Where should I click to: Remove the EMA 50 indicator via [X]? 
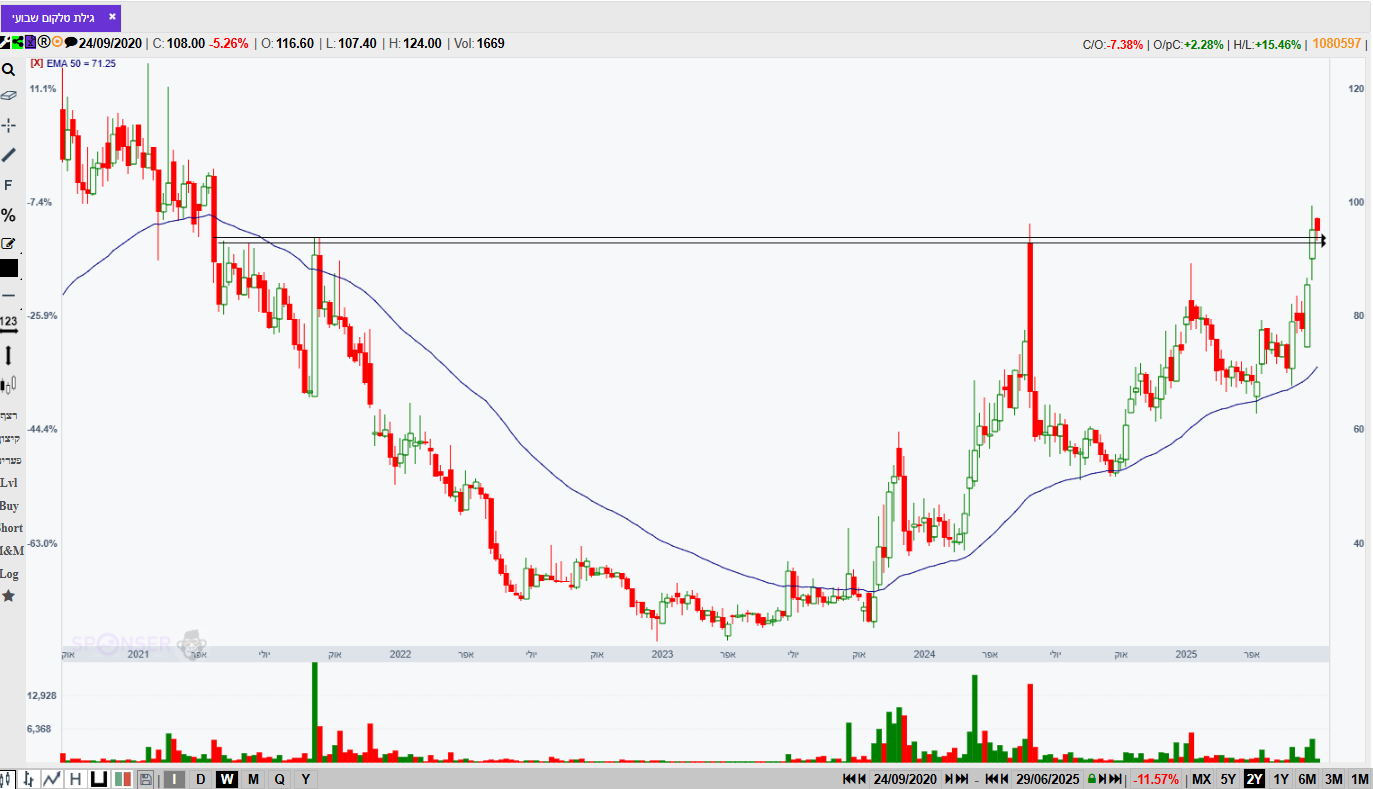[37, 63]
